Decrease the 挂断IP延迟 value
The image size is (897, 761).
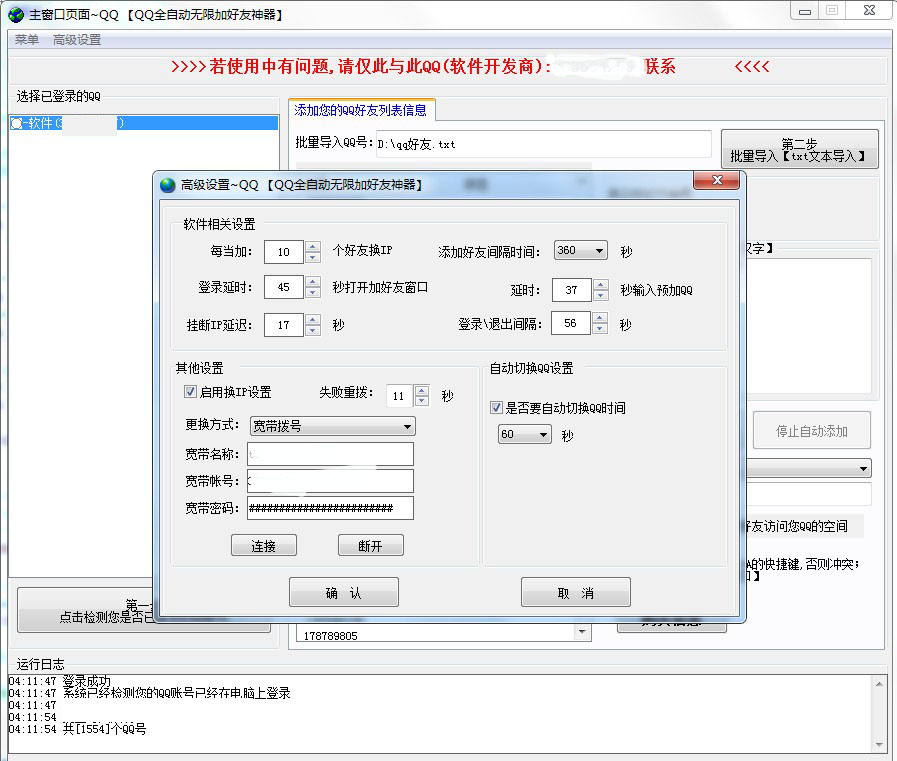click(312, 330)
